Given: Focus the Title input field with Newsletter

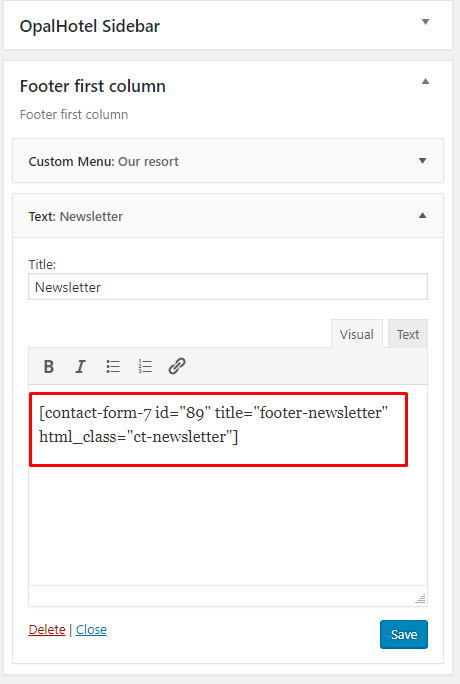Looking at the screenshot, I should pyautogui.click(x=228, y=287).
